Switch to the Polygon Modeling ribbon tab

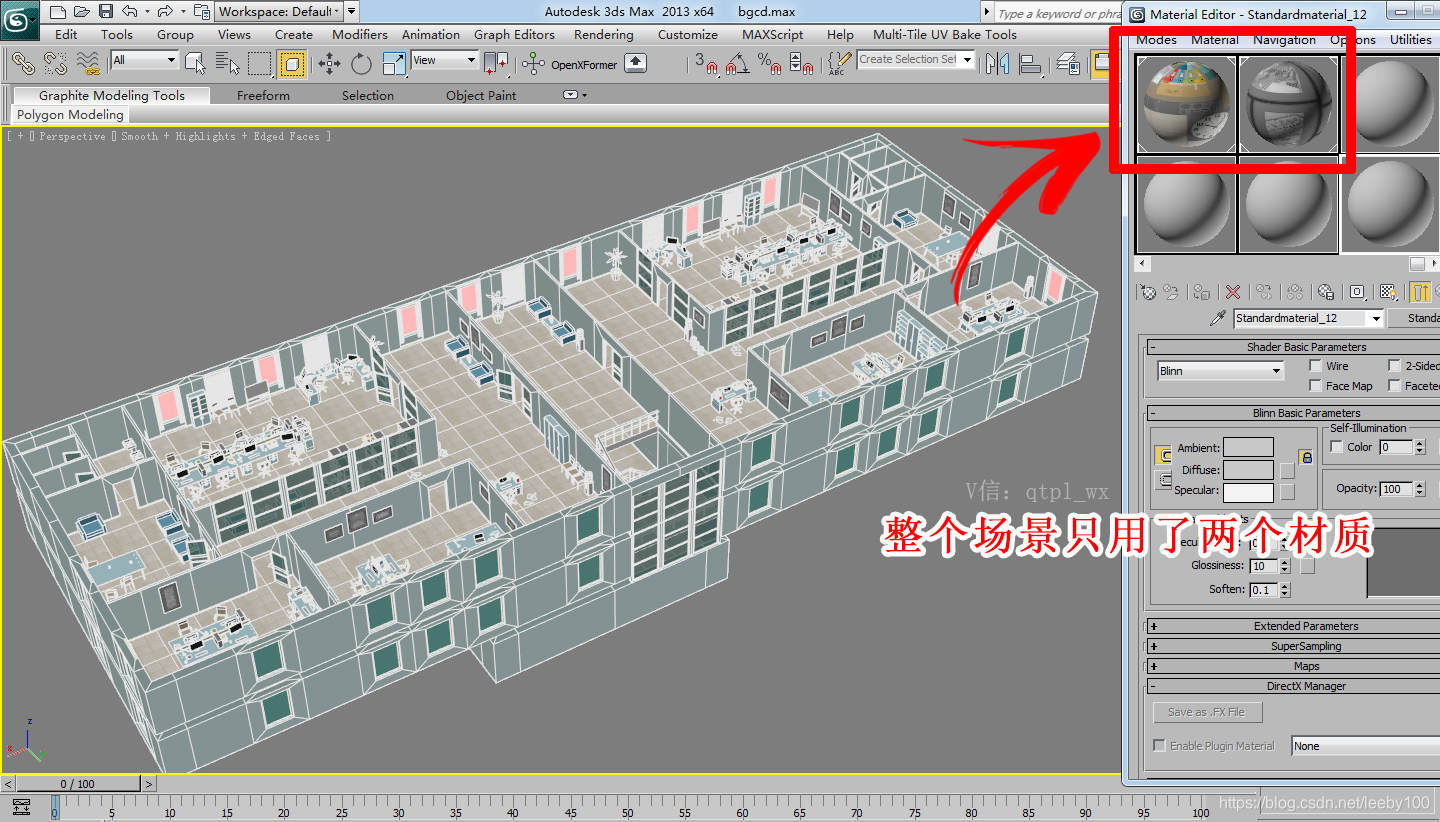pyautogui.click(x=70, y=114)
